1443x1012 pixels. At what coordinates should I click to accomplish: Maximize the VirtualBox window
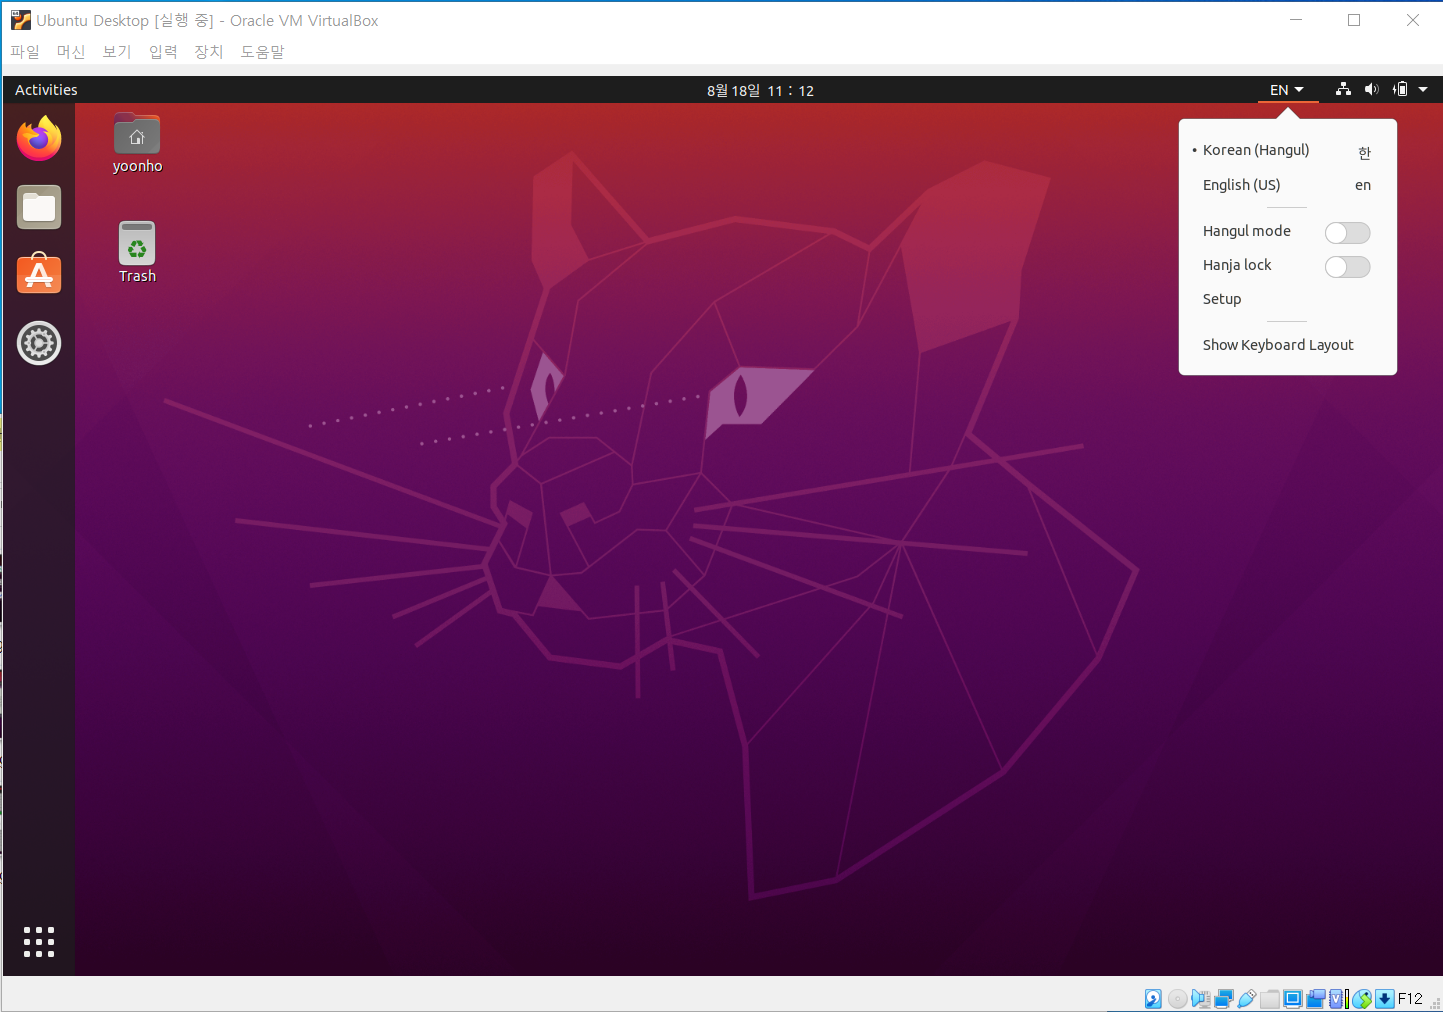(x=1354, y=20)
